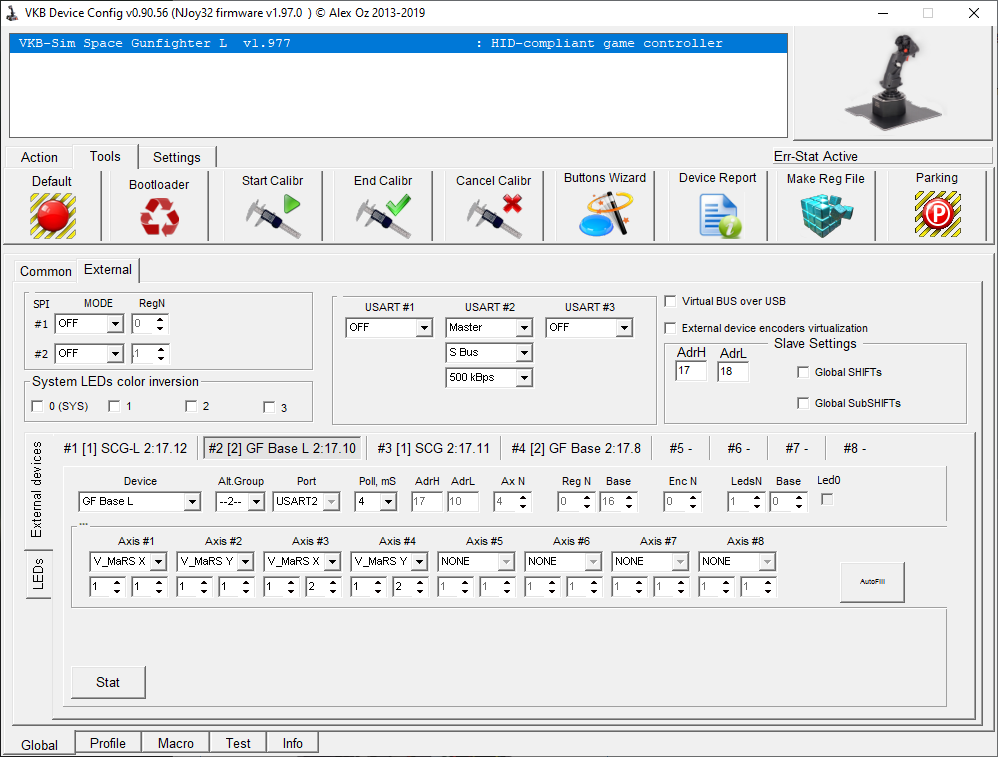Check Global SubSHIFTs option
The width and height of the screenshot is (998, 757).
[x=803, y=403]
